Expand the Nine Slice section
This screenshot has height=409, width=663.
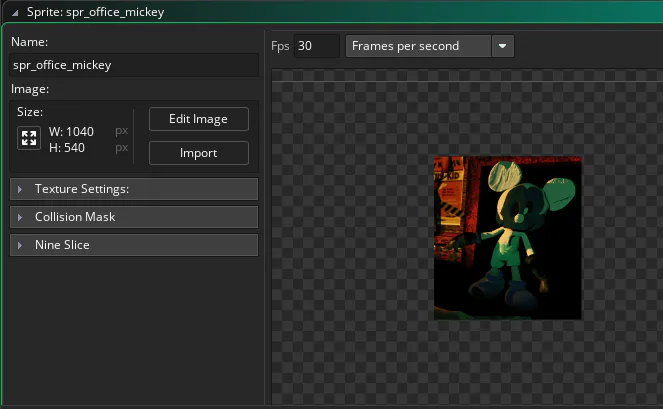click(134, 245)
